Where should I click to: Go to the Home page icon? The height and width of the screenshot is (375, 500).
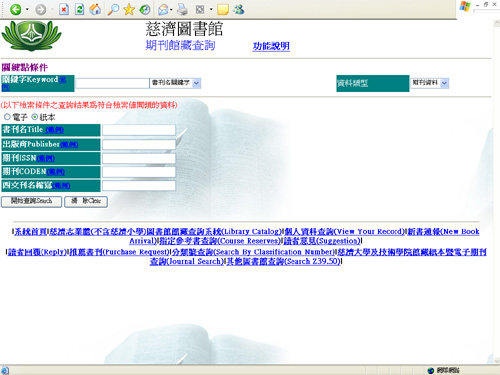[95, 9]
